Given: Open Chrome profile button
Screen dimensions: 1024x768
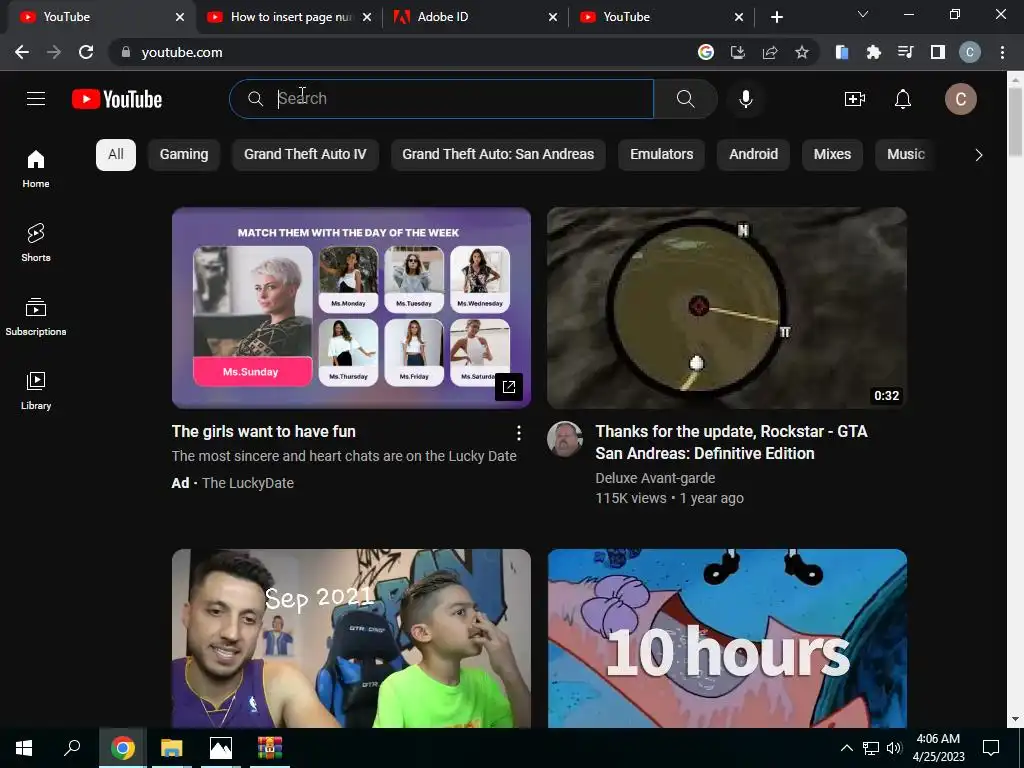Looking at the screenshot, I should (970, 52).
